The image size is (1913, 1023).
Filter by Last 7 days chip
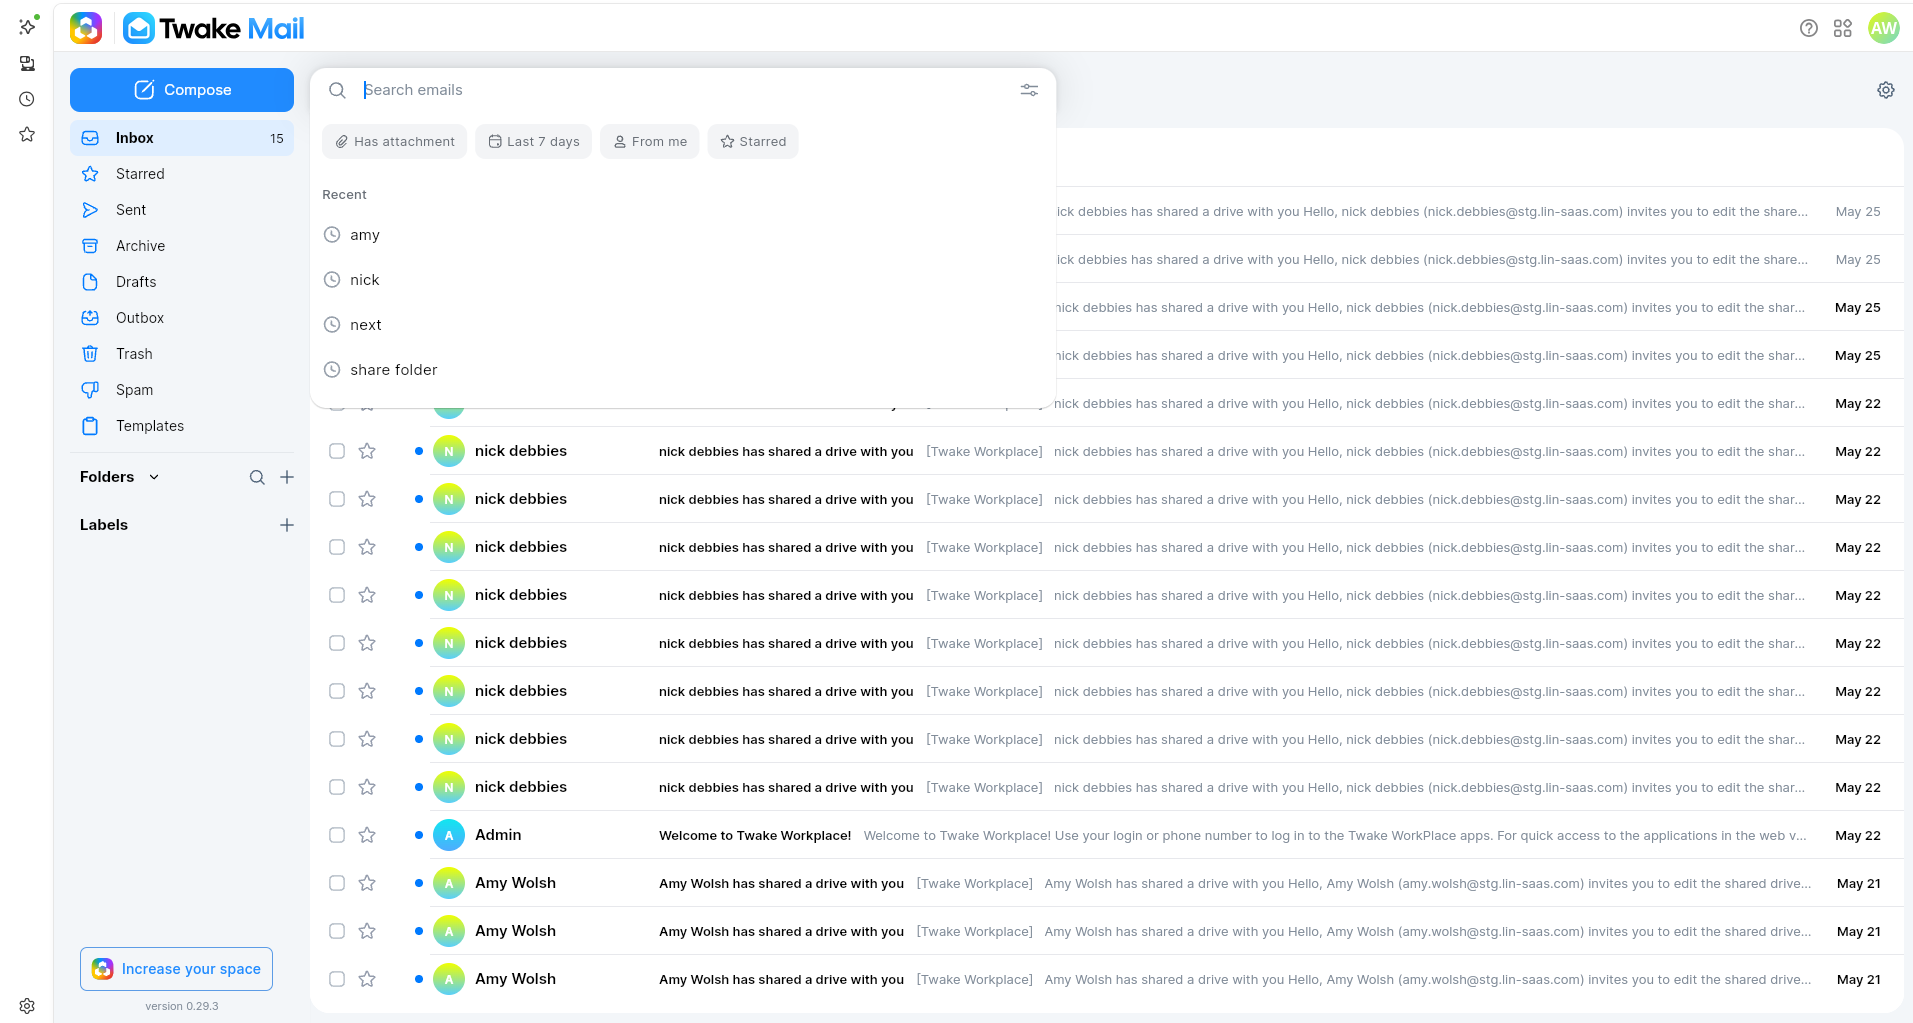click(x=534, y=142)
